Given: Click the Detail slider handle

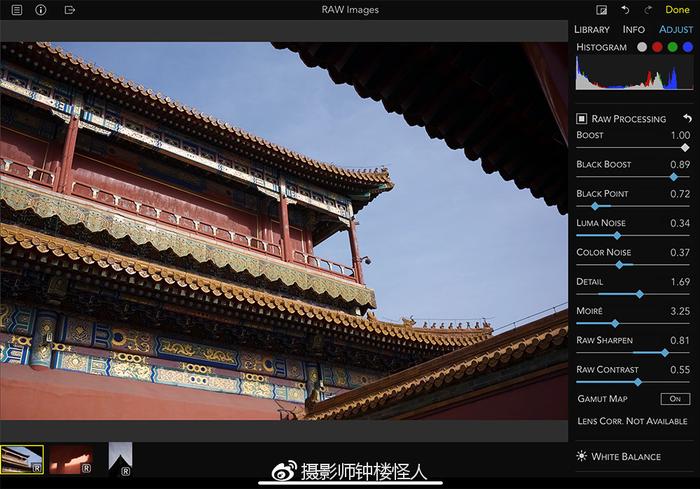Looking at the screenshot, I should pyautogui.click(x=640, y=294).
